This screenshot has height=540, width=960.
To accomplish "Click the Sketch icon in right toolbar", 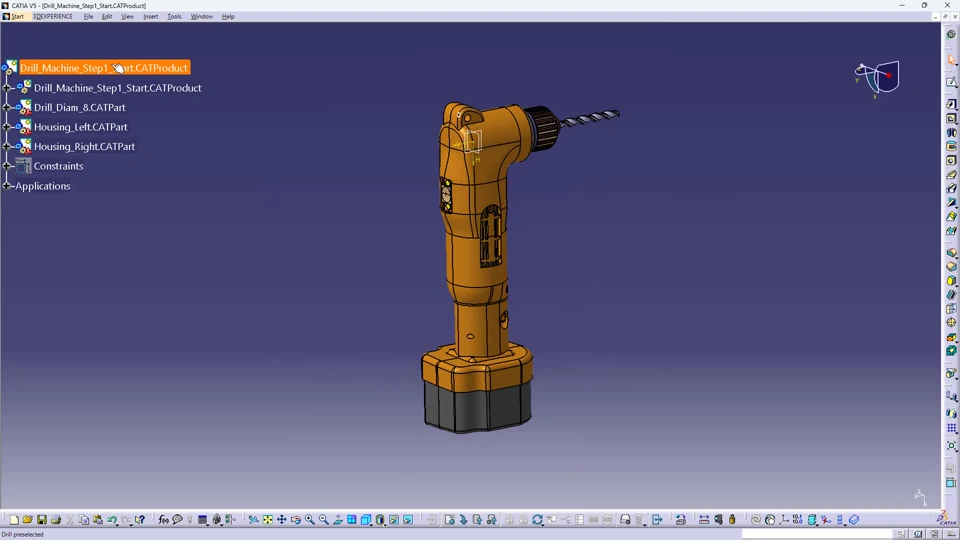I will pos(951,82).
